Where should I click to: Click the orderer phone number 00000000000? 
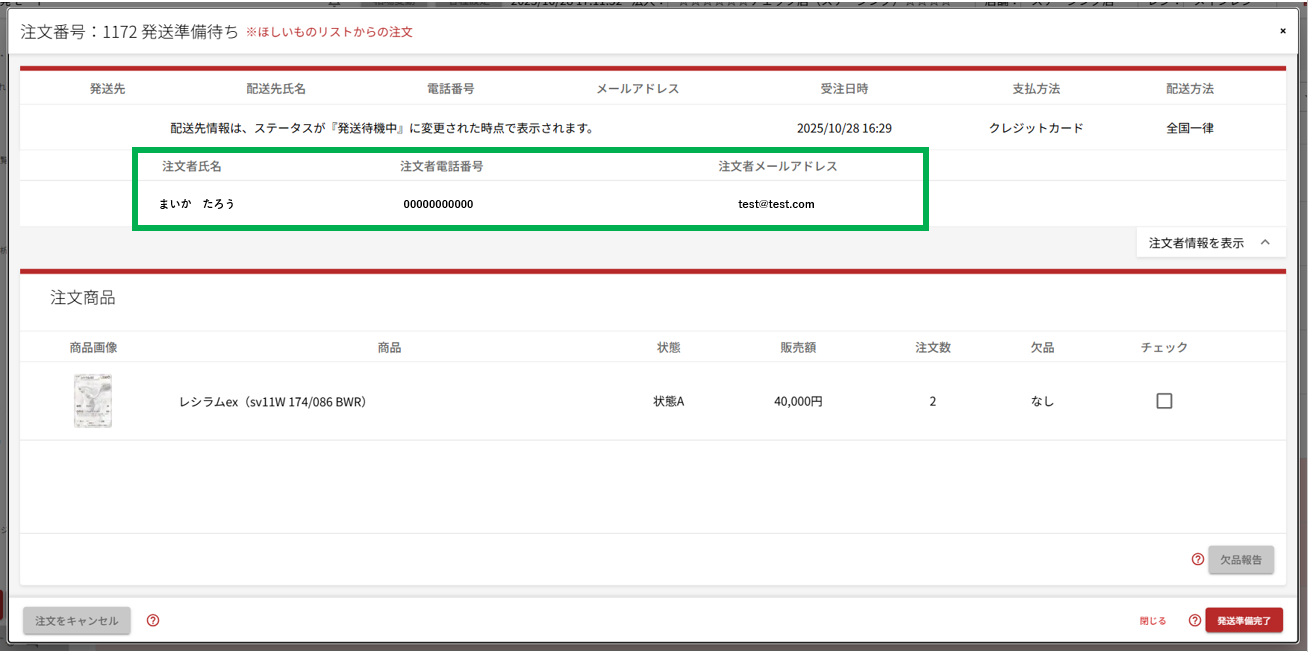click(438, 204)
